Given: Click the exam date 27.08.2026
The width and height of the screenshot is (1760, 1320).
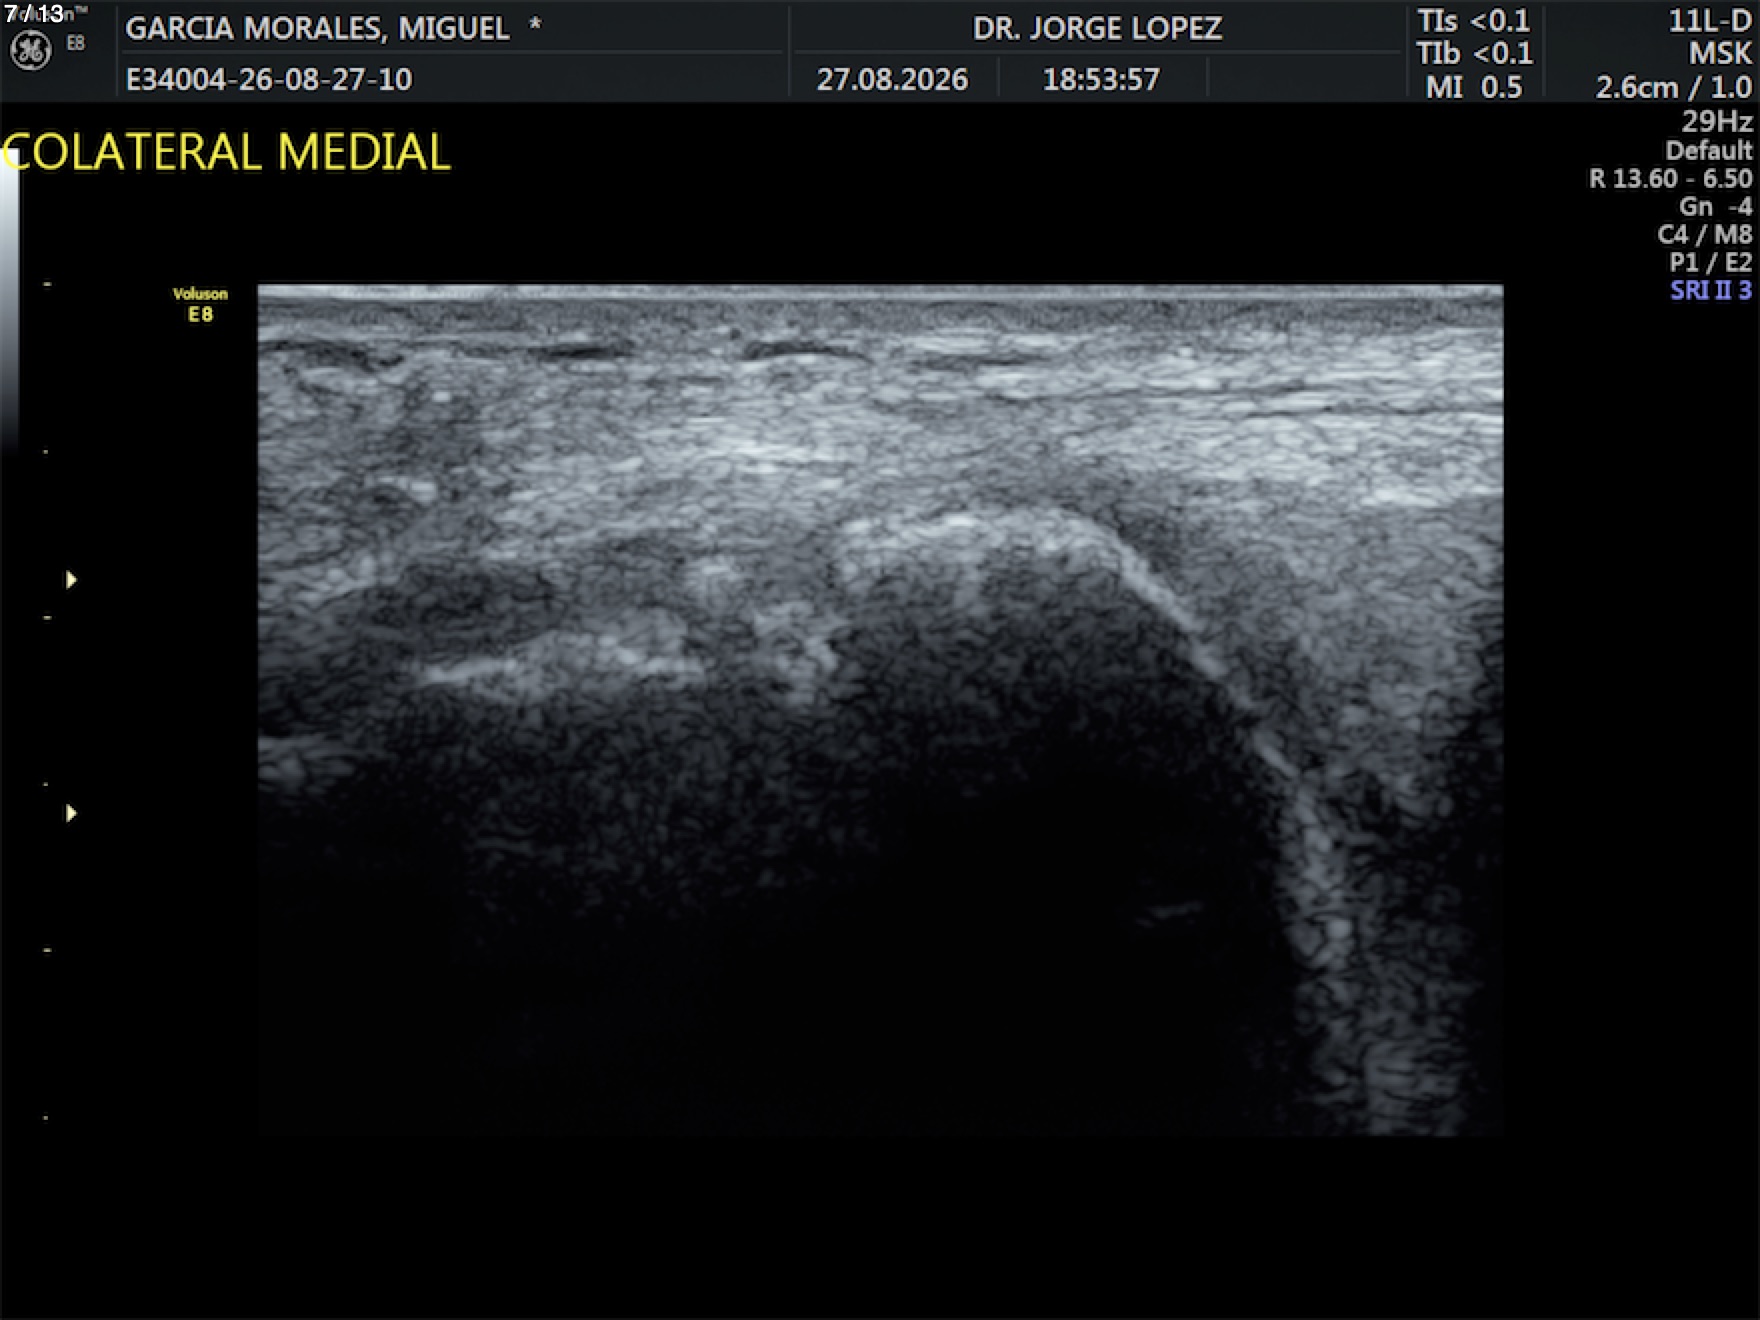Looking at the screenshot, I should point(892,79).
